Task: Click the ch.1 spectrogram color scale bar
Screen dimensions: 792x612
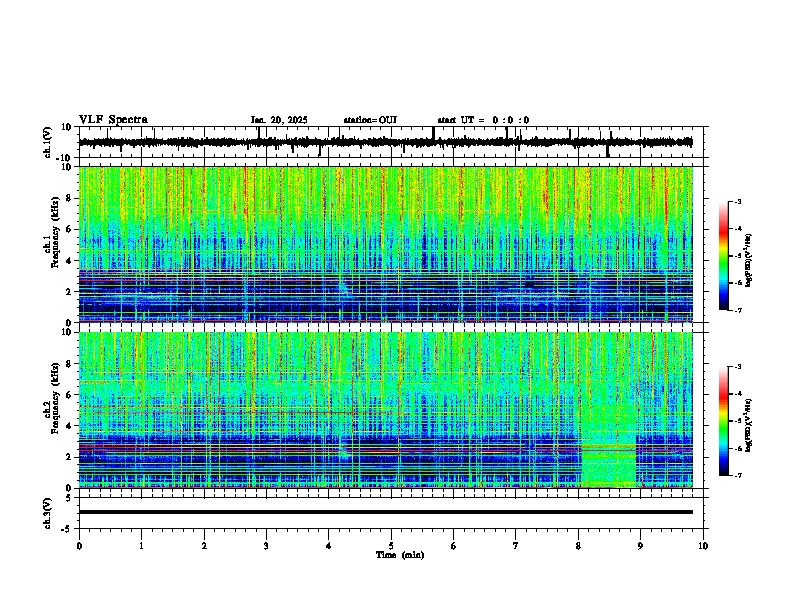Action: (x=723, y=256)
